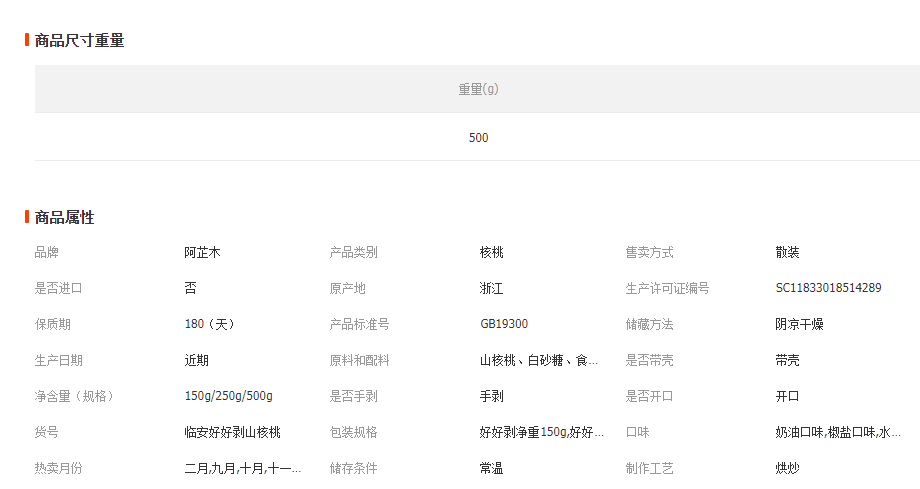Select the 阴凉干燥 storage method value
Screen dimensions: 920x489
tap(799, 324)
